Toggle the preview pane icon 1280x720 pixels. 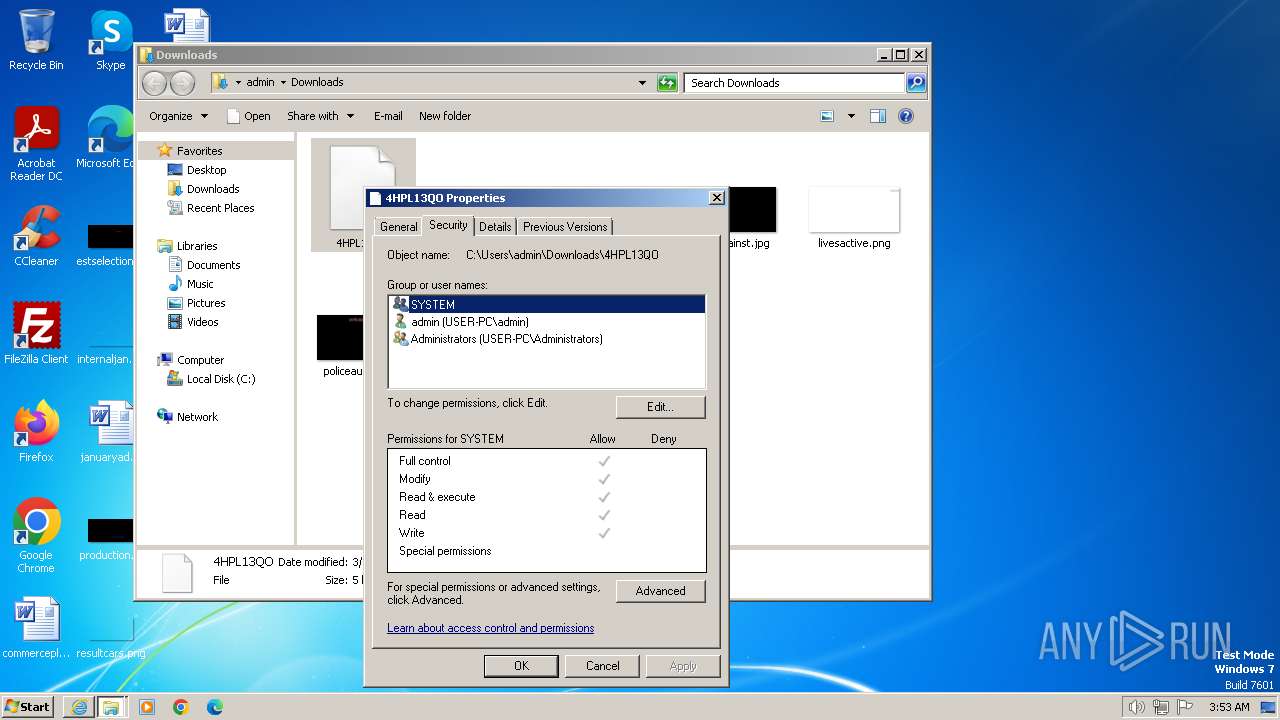pos(877,116)
